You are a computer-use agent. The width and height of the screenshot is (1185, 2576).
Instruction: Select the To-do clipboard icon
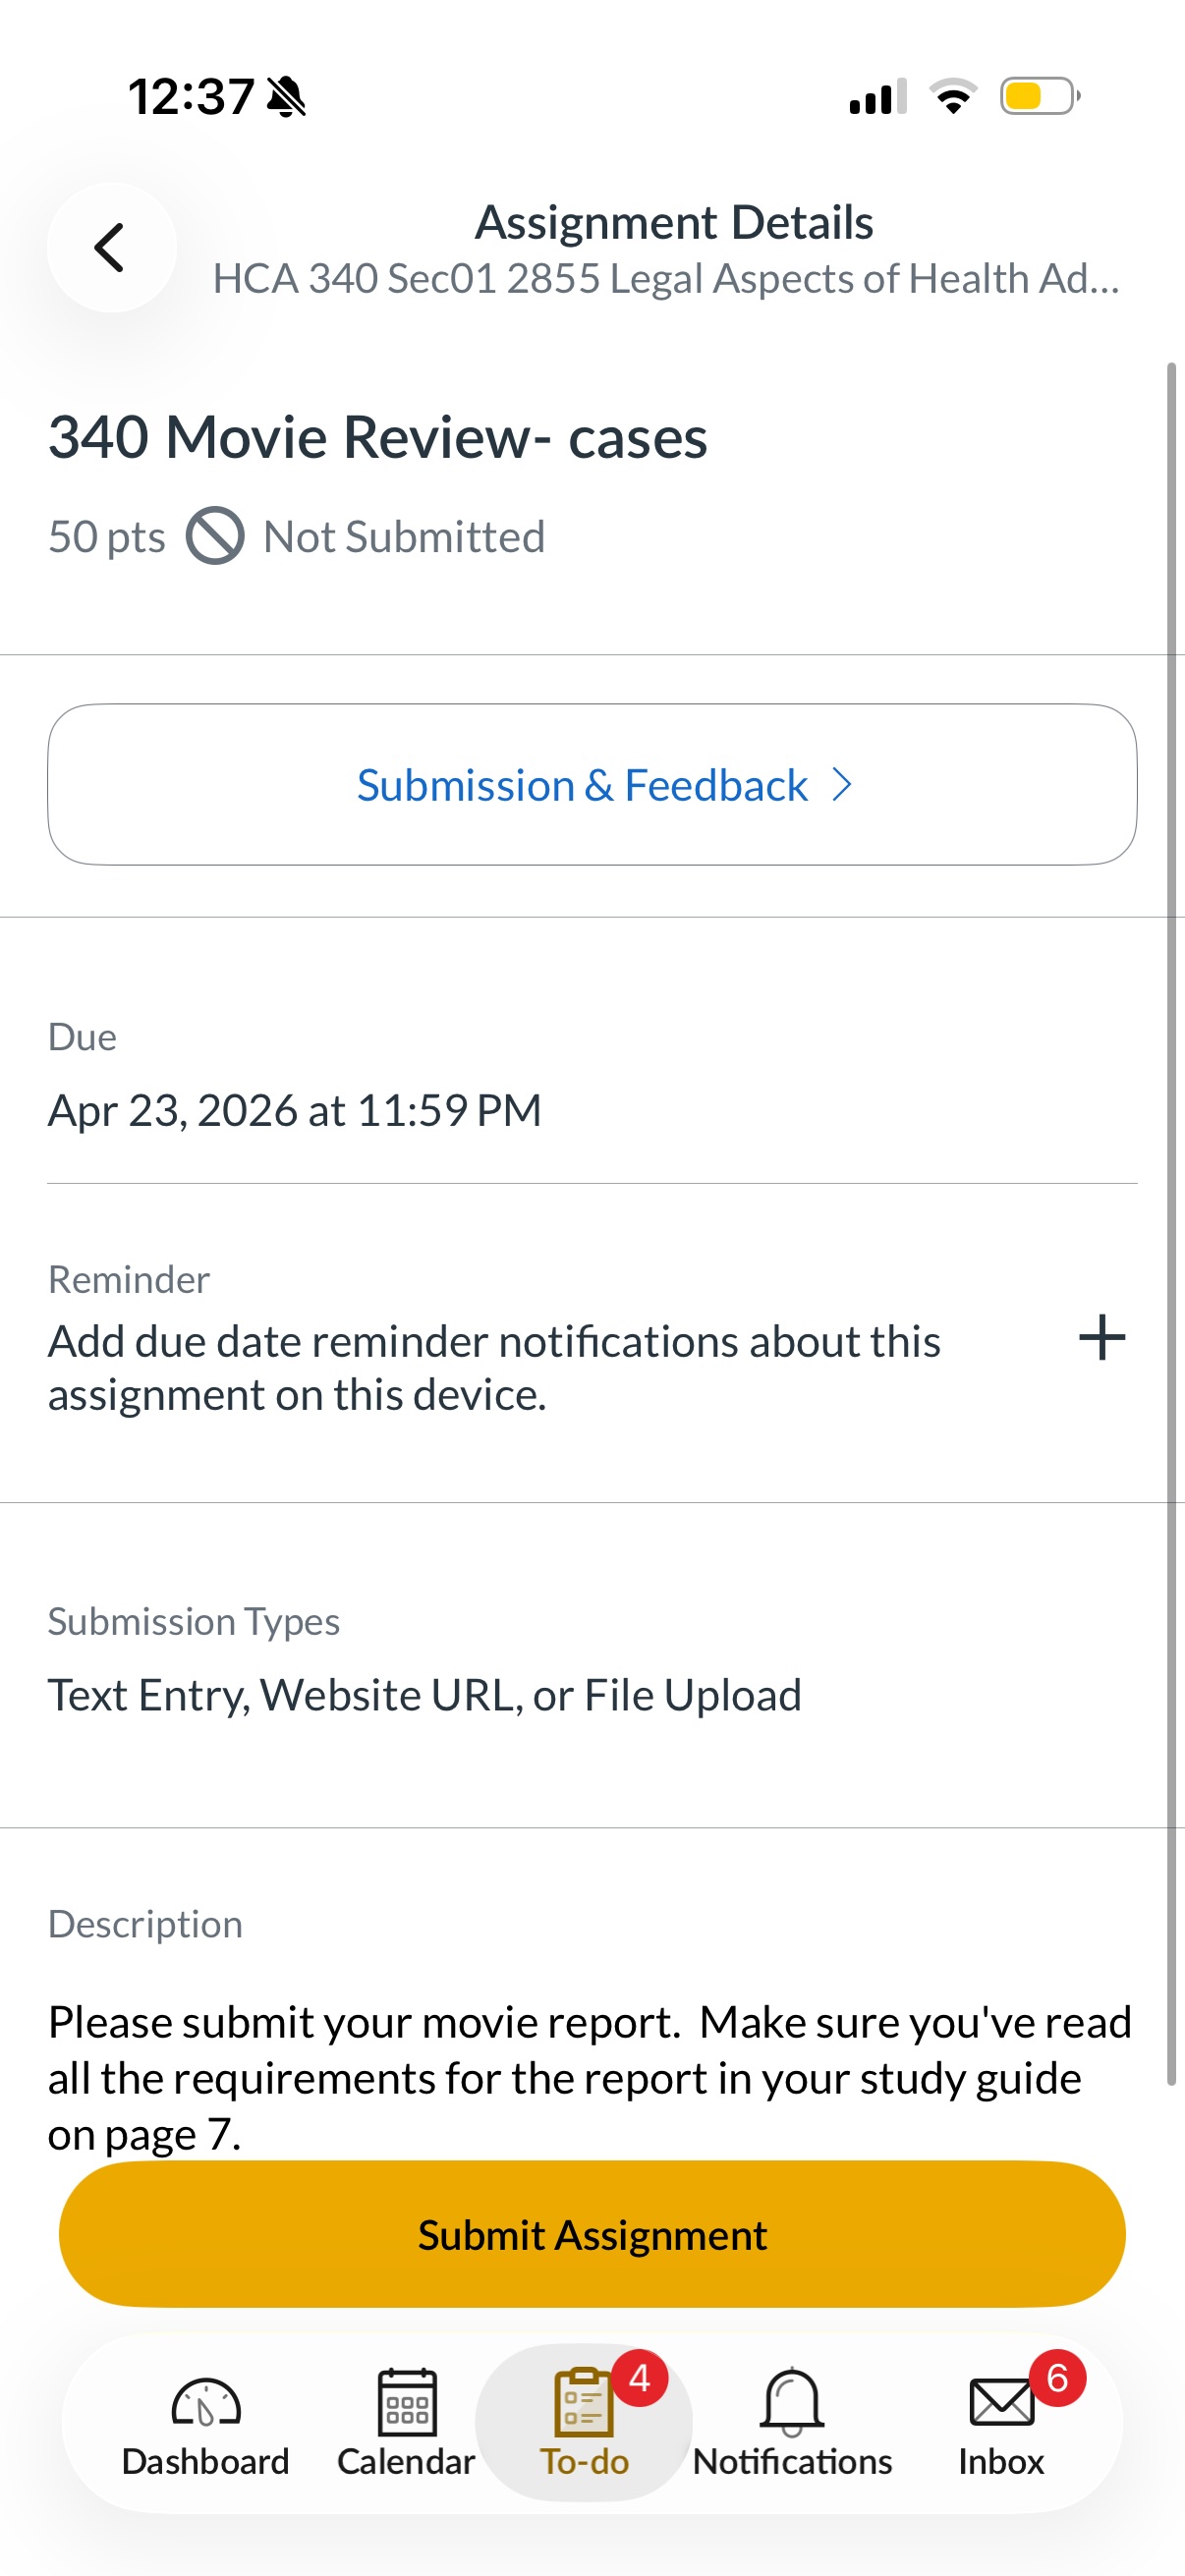pyautogui.click(x=583, y=2402)
